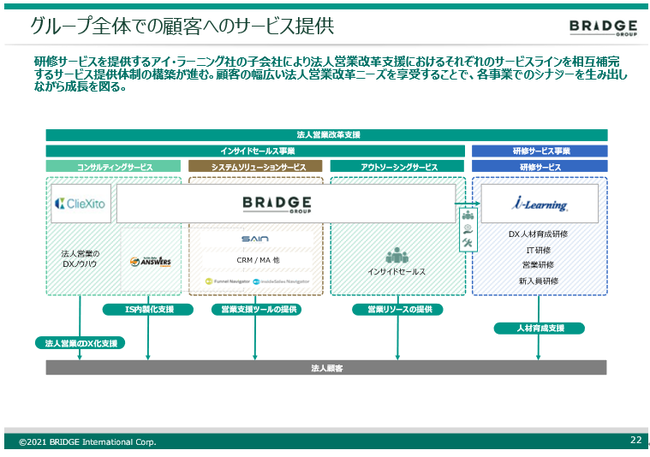The height and width of the screenshot is (457, 650).
Task: Click the IS内製化支援 pill label
Action: click(x=148, y=309)
